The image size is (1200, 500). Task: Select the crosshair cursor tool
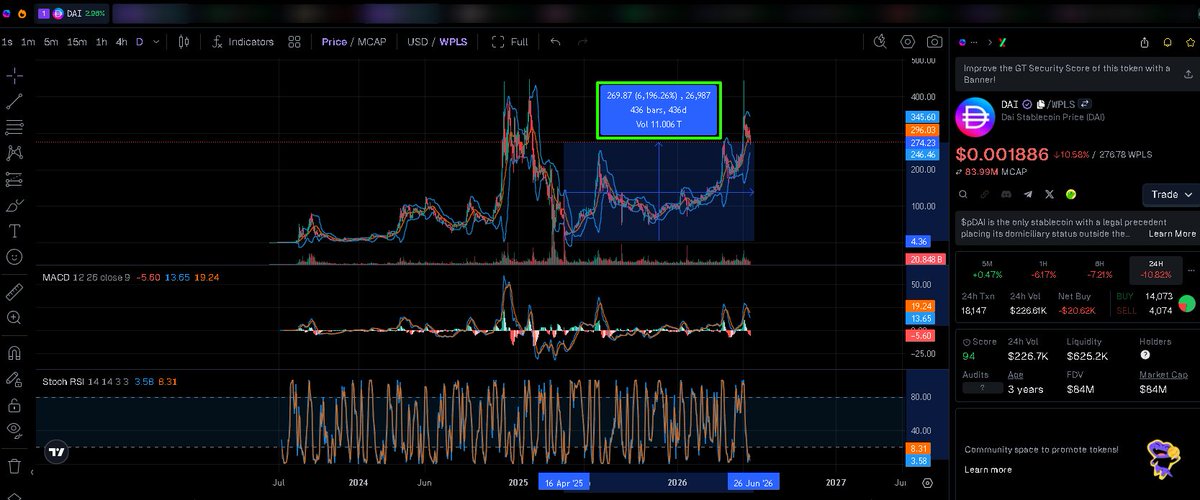point(15,75)
